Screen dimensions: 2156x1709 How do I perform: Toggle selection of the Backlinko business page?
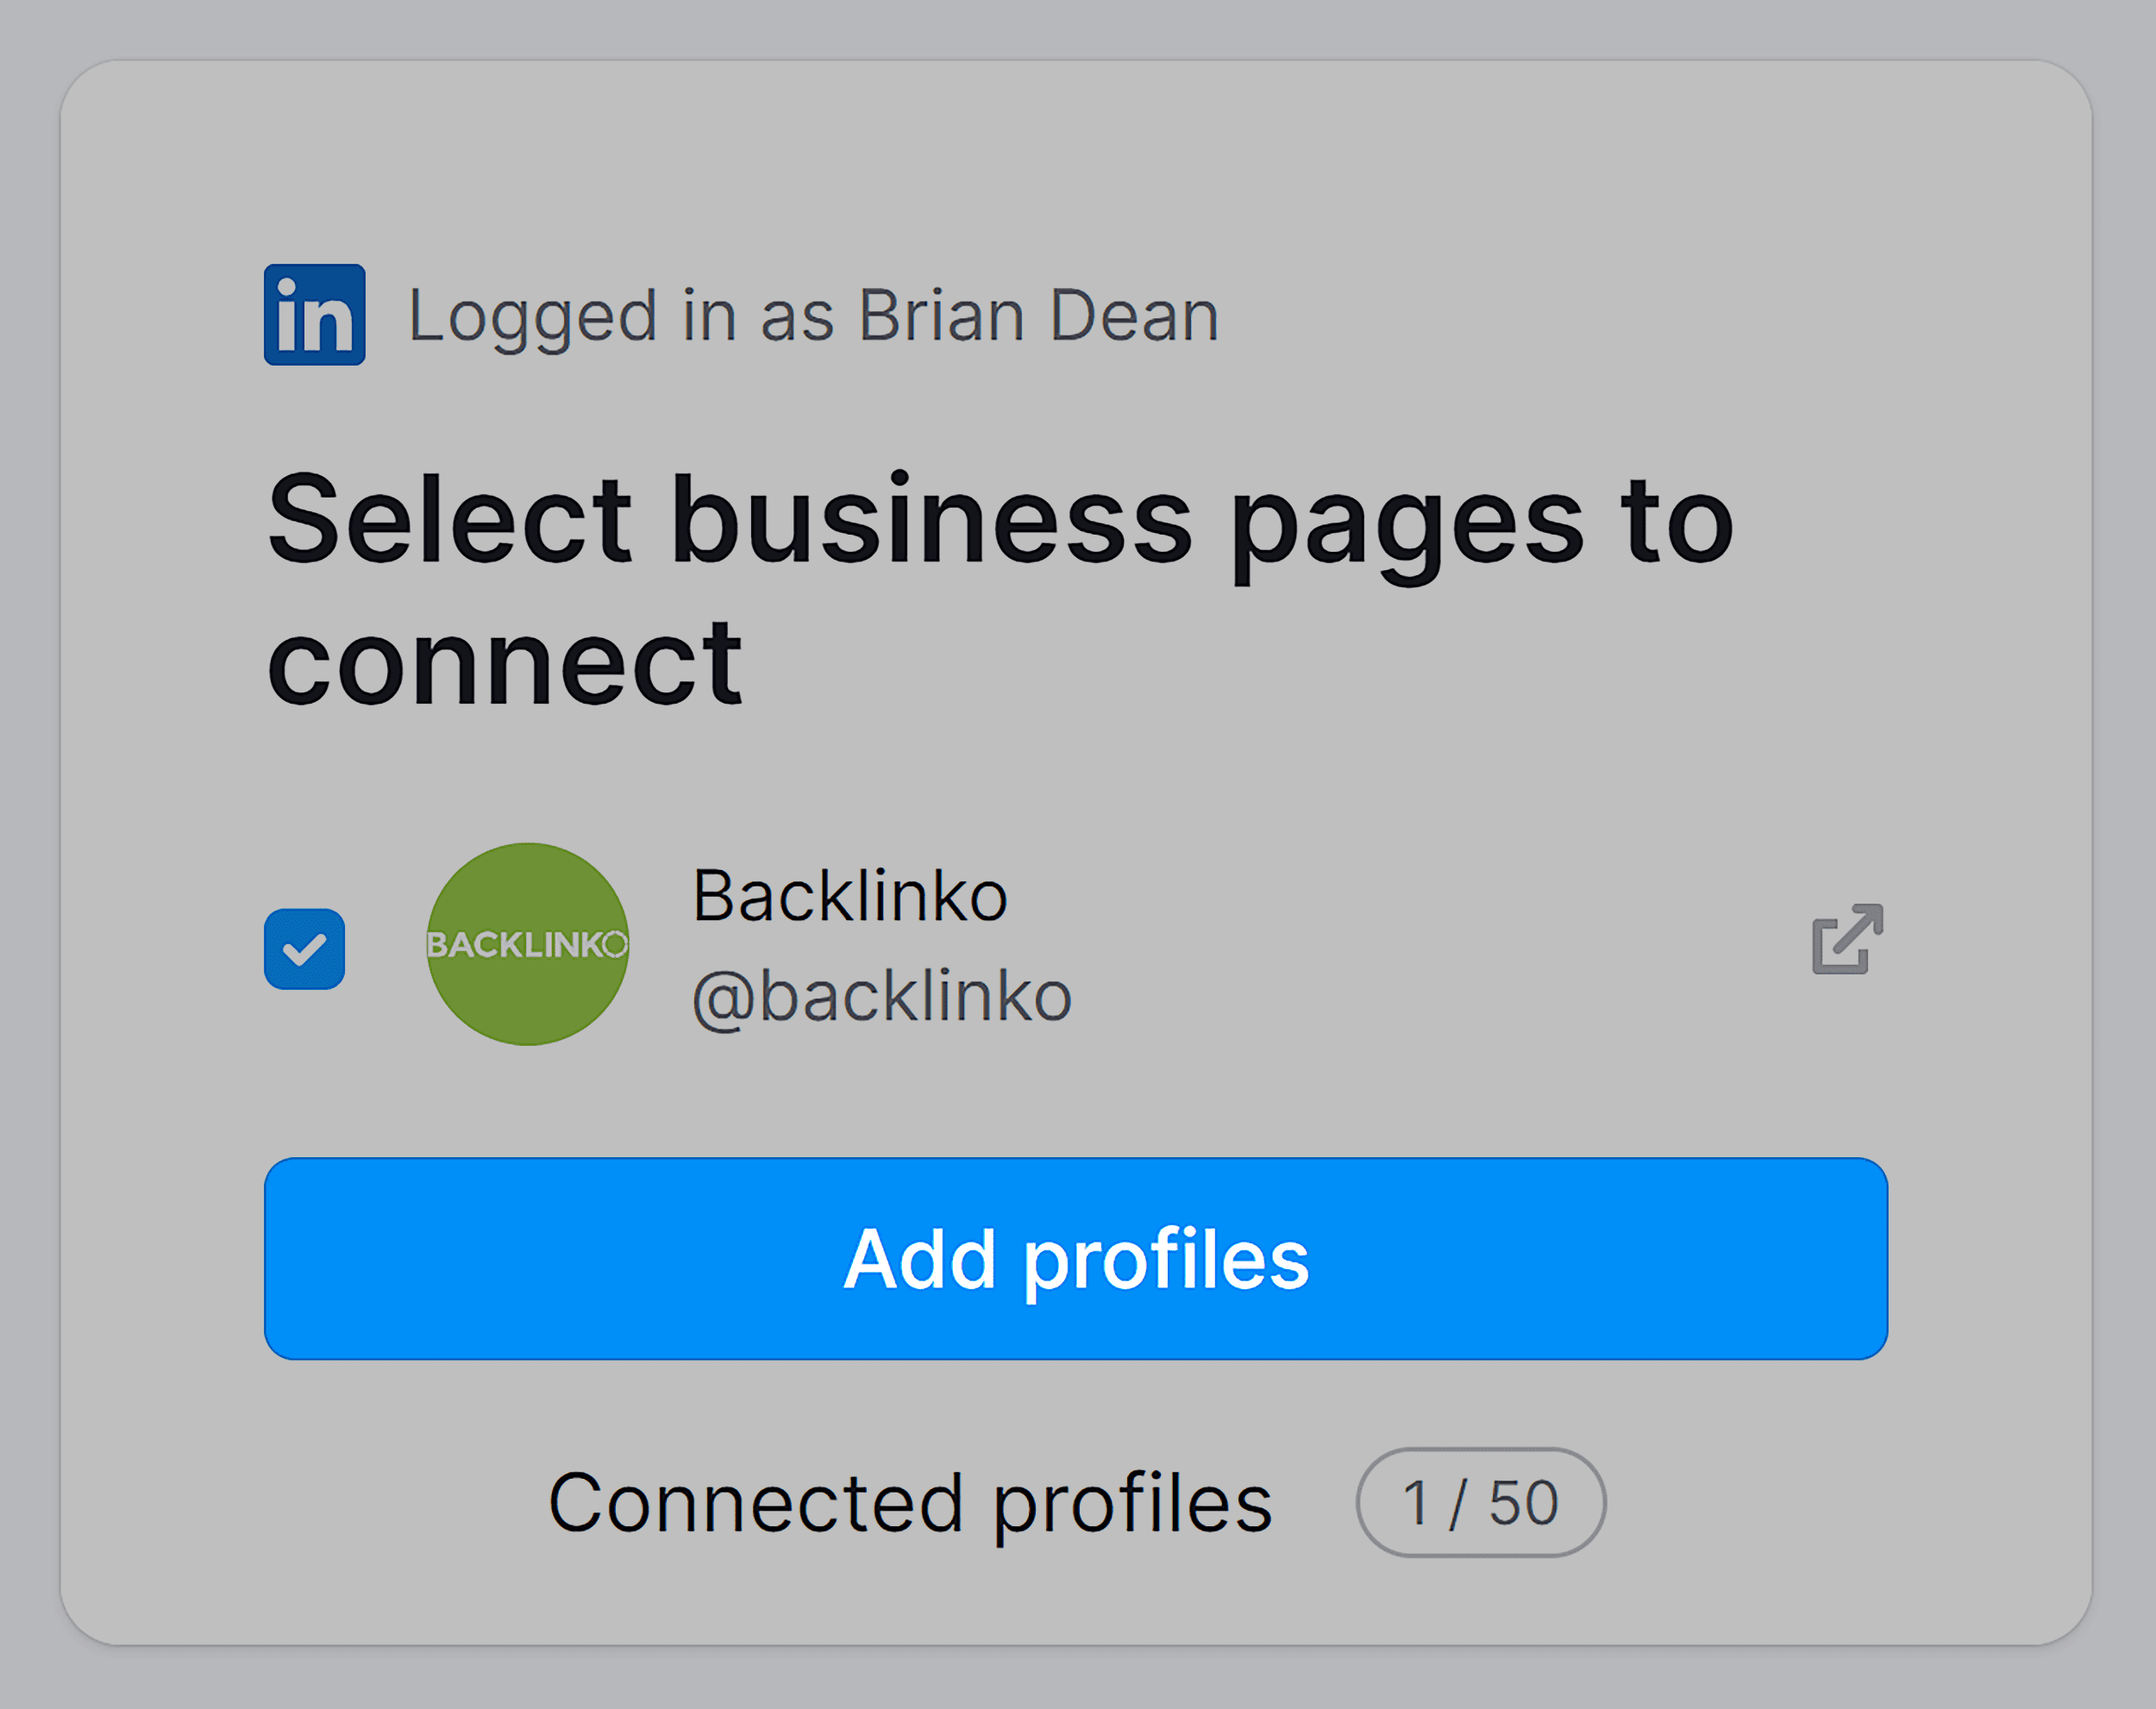coord(305,949)
